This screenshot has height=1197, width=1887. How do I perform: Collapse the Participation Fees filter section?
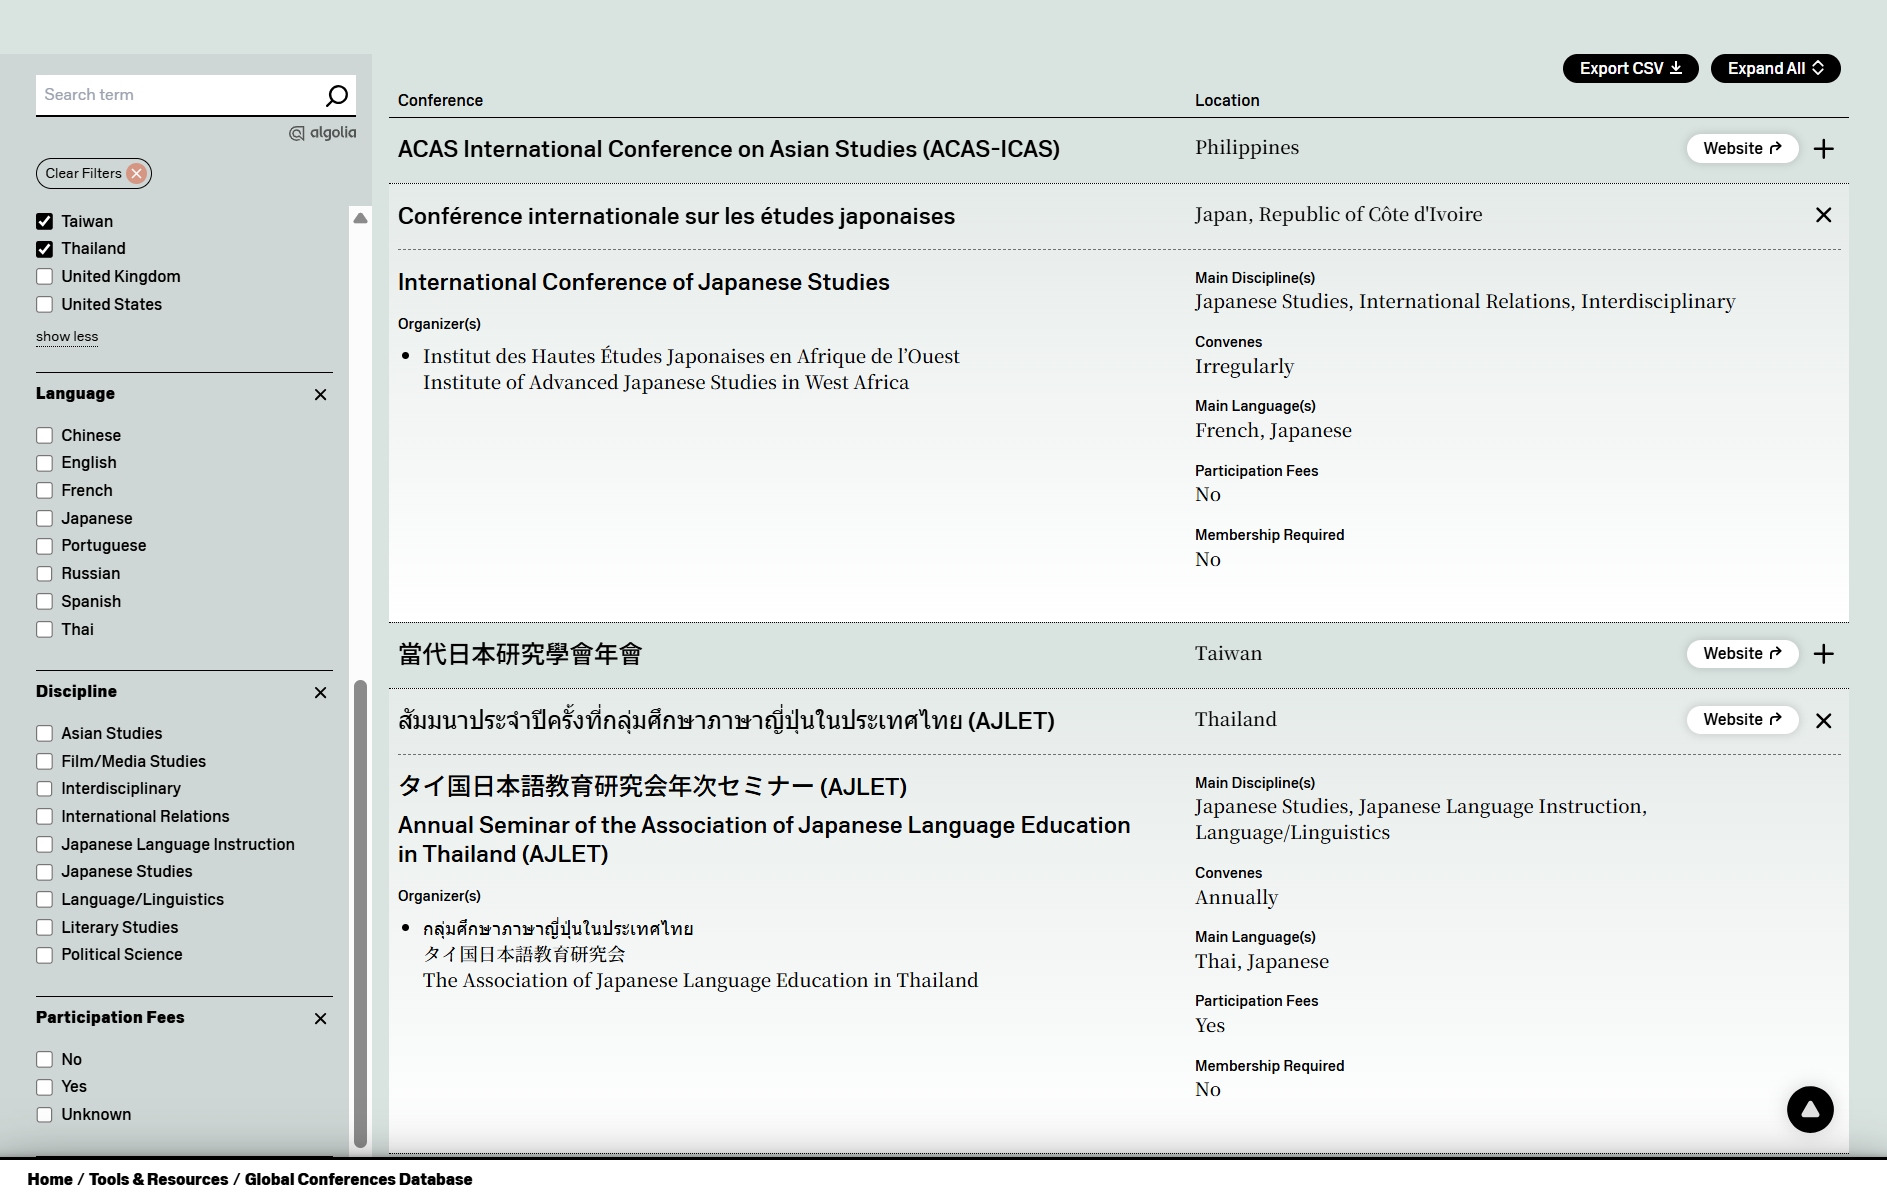(320, 1019)
